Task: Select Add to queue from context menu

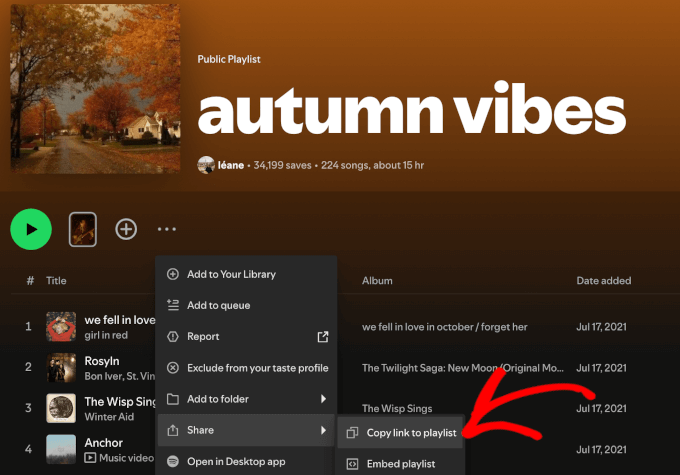Action: point(218,305)
